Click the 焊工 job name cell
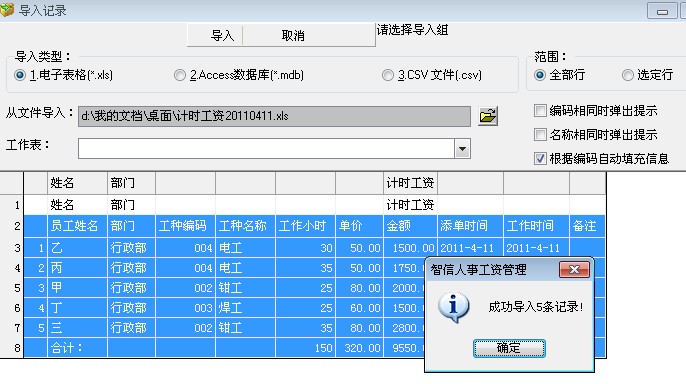 click(245, 308)
